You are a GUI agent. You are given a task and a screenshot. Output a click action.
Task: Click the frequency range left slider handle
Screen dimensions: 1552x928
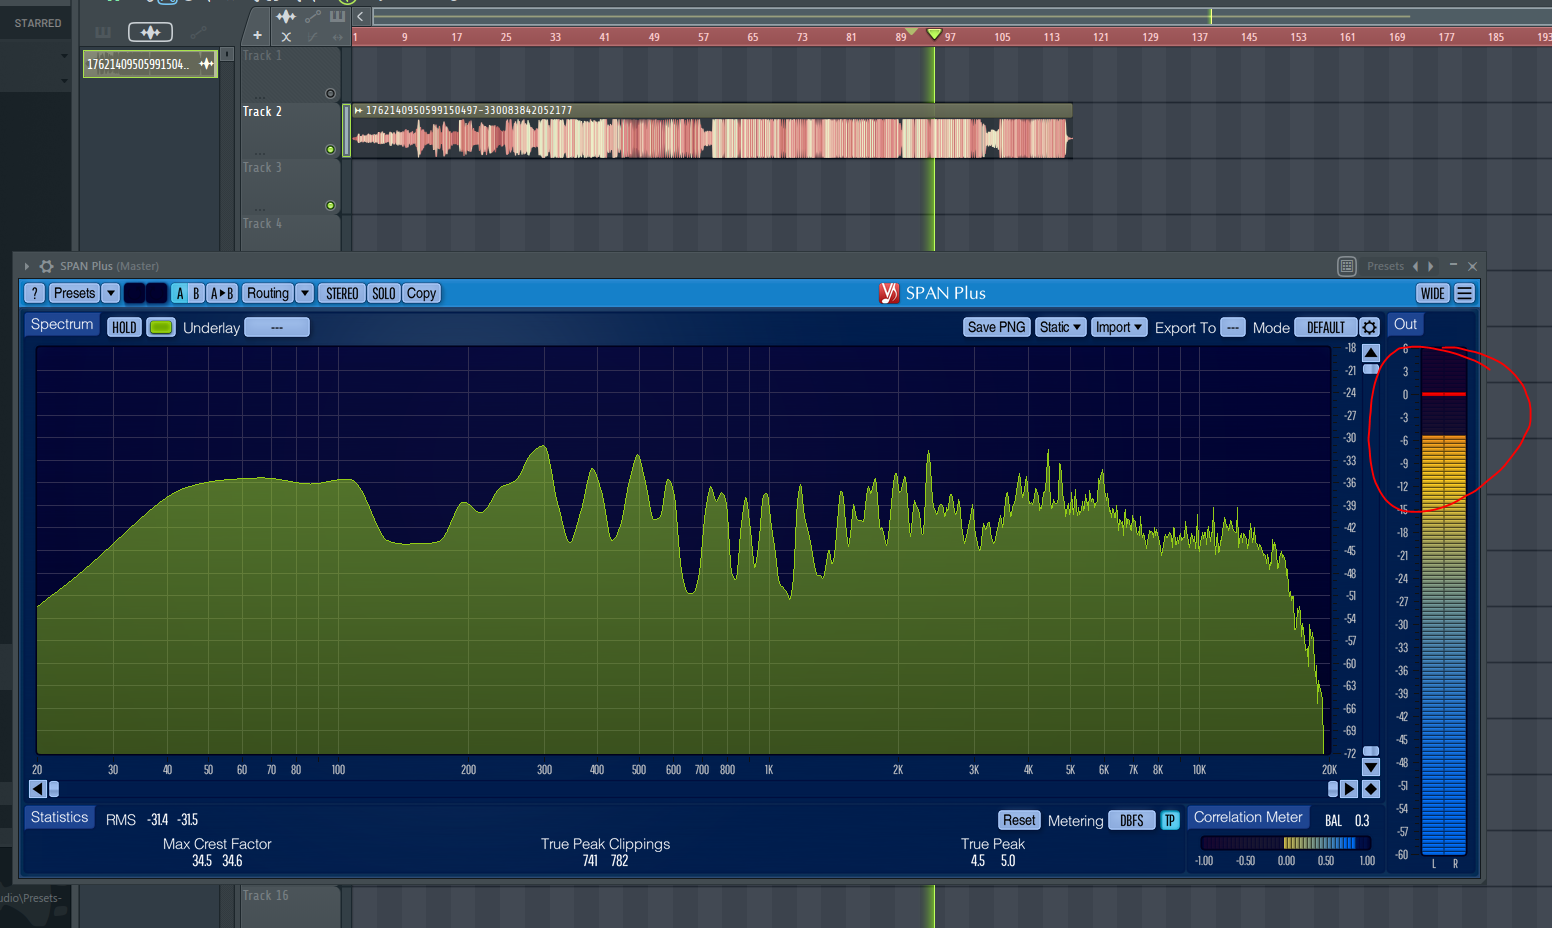(x=54, y=789)
